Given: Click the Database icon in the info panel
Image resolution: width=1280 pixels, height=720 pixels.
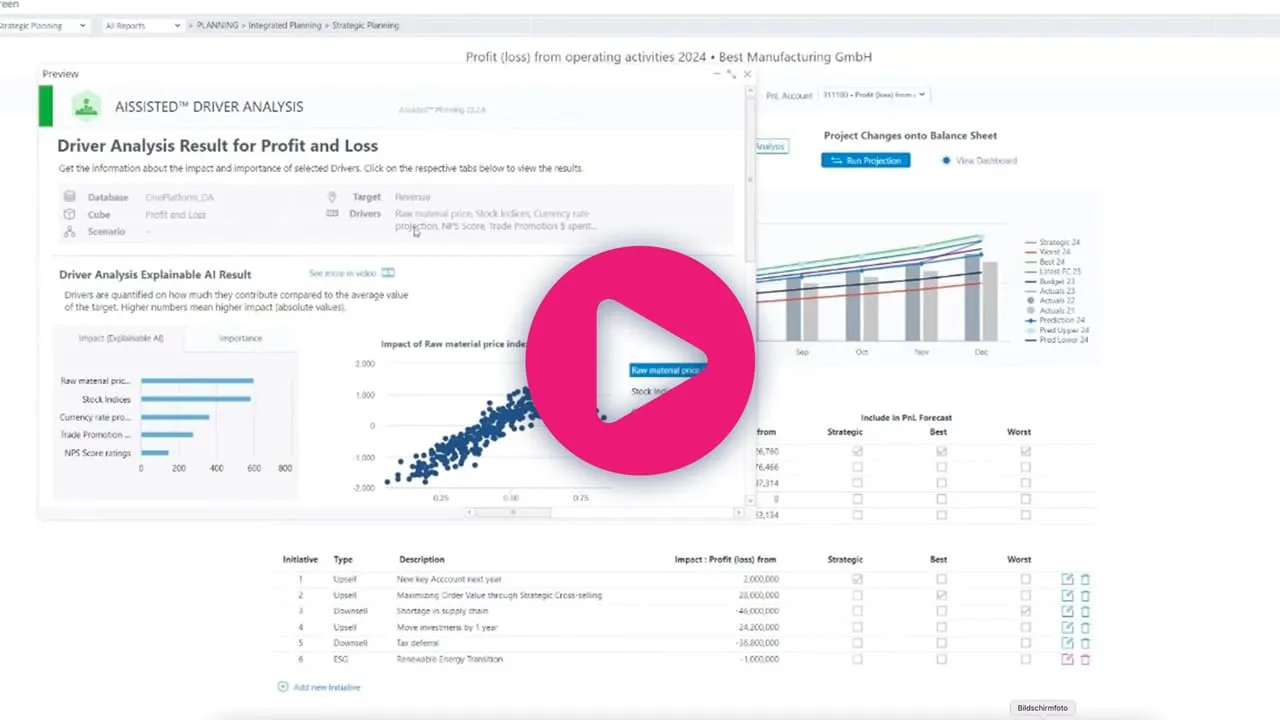Looking at the screenshot, I should [69, 197].
